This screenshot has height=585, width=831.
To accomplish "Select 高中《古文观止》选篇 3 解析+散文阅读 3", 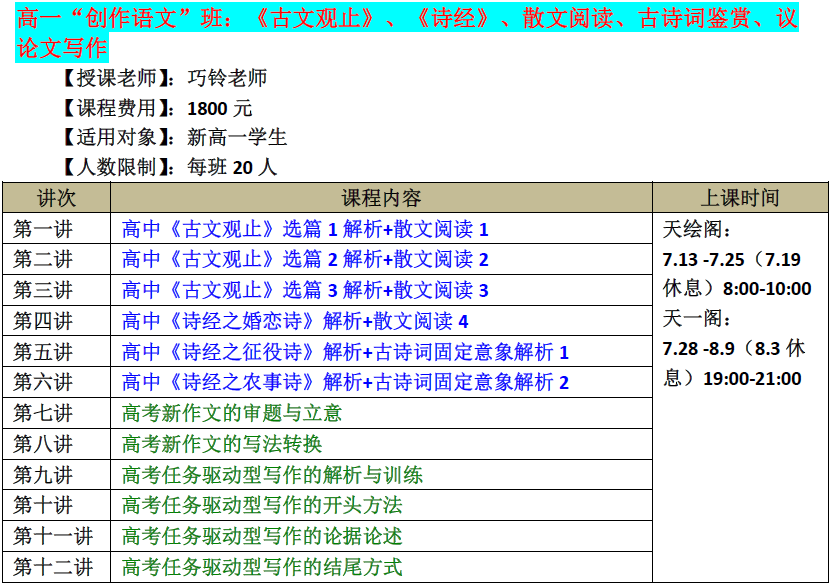I will coord(305,291).
